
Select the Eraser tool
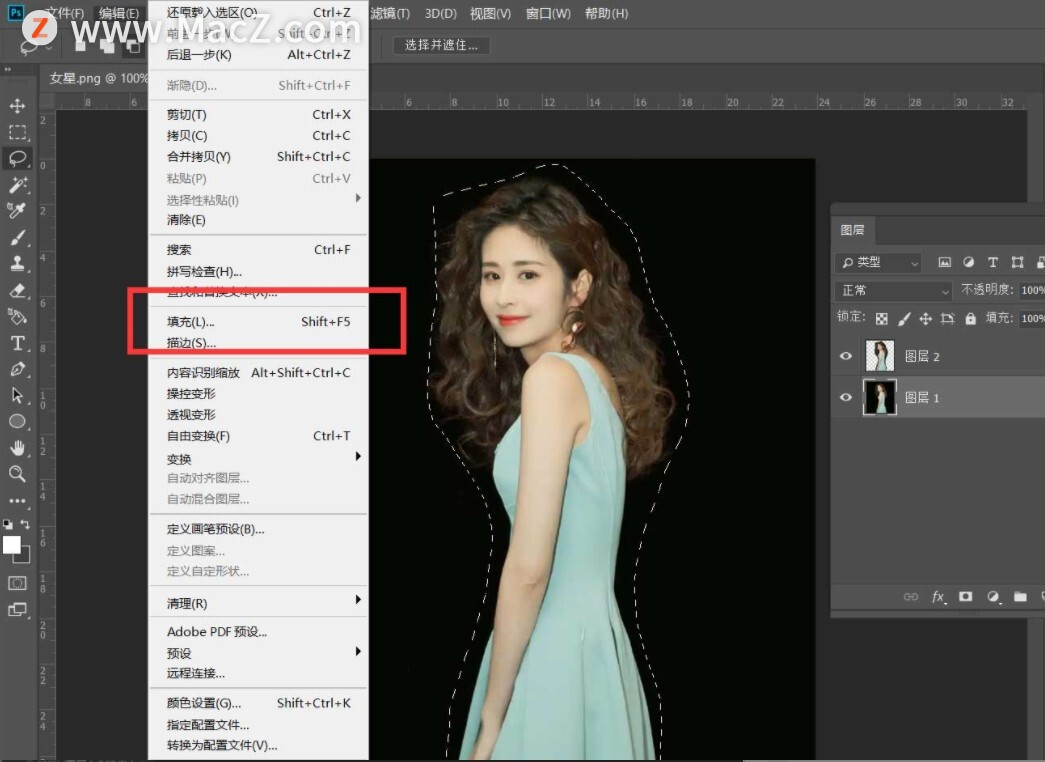coord(17,290)
